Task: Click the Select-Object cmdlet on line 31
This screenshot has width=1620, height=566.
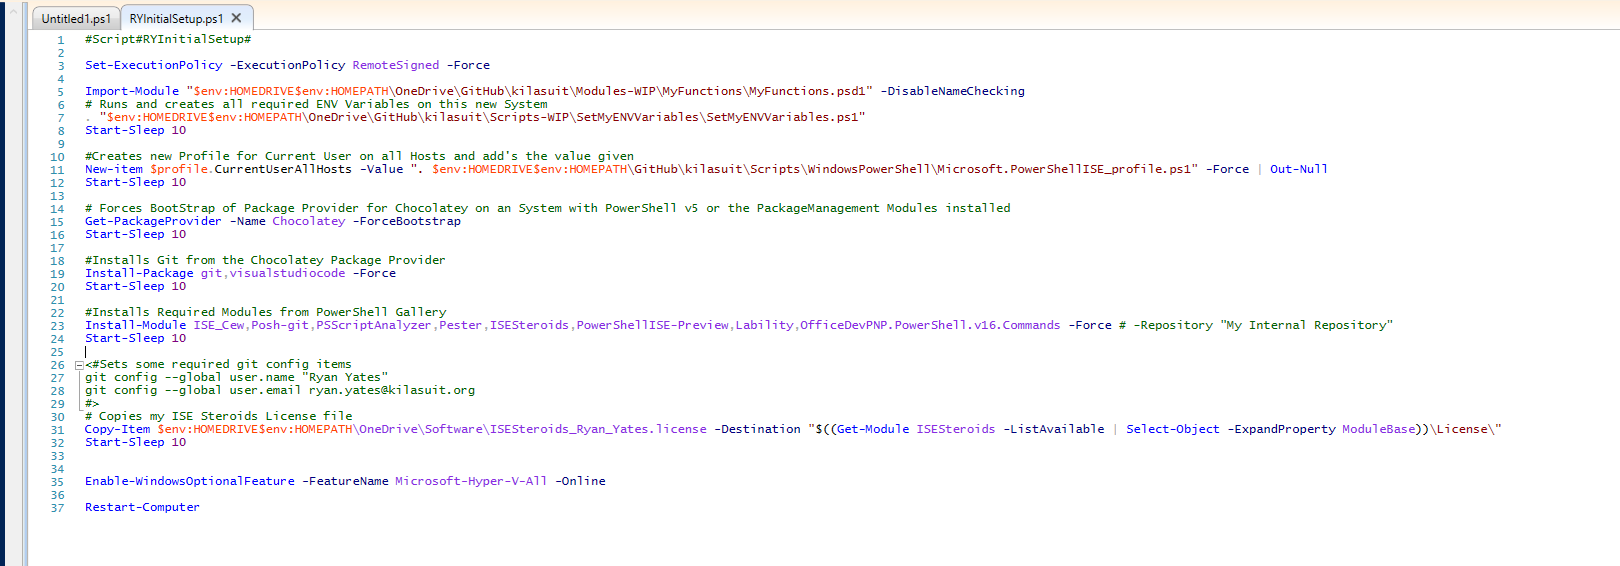Action: (x=1172, y=429)
